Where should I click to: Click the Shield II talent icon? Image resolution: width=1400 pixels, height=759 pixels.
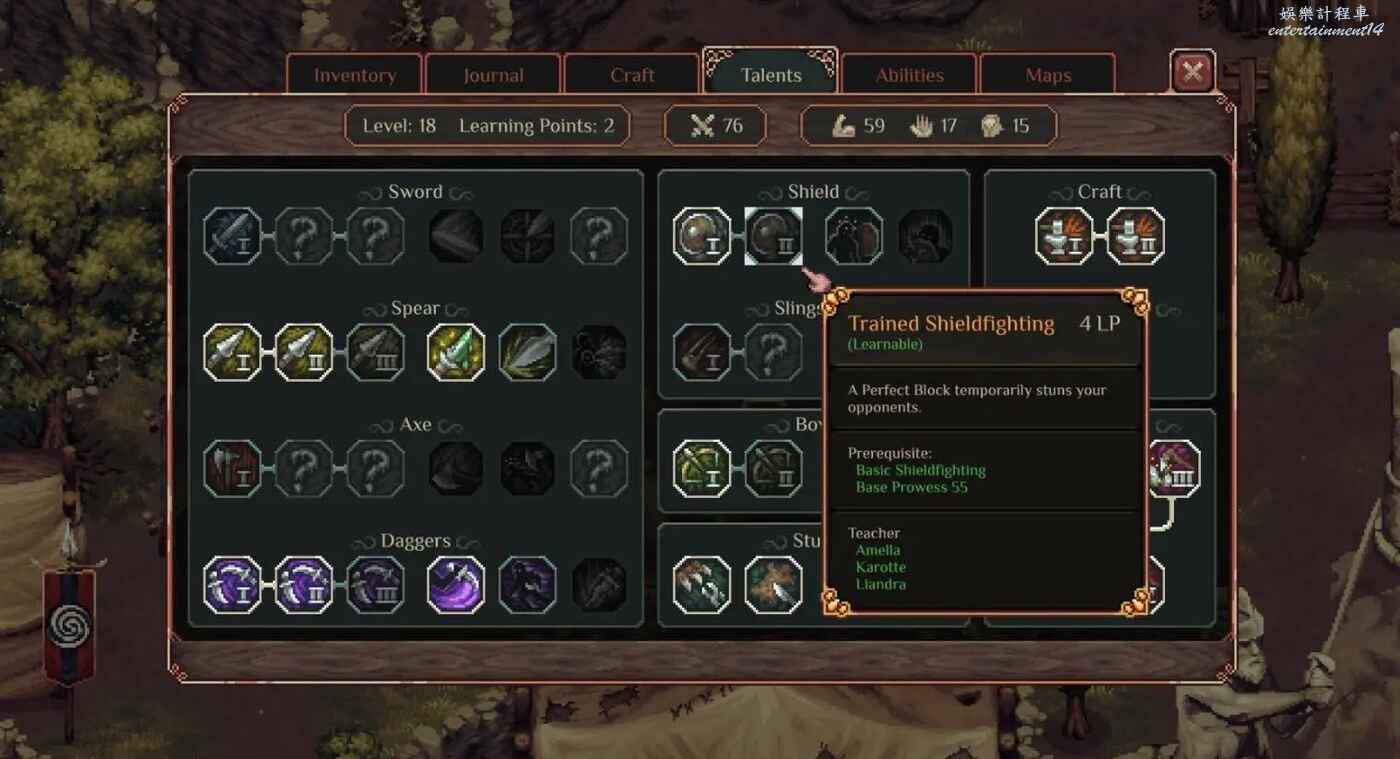[x=773, y=236]
